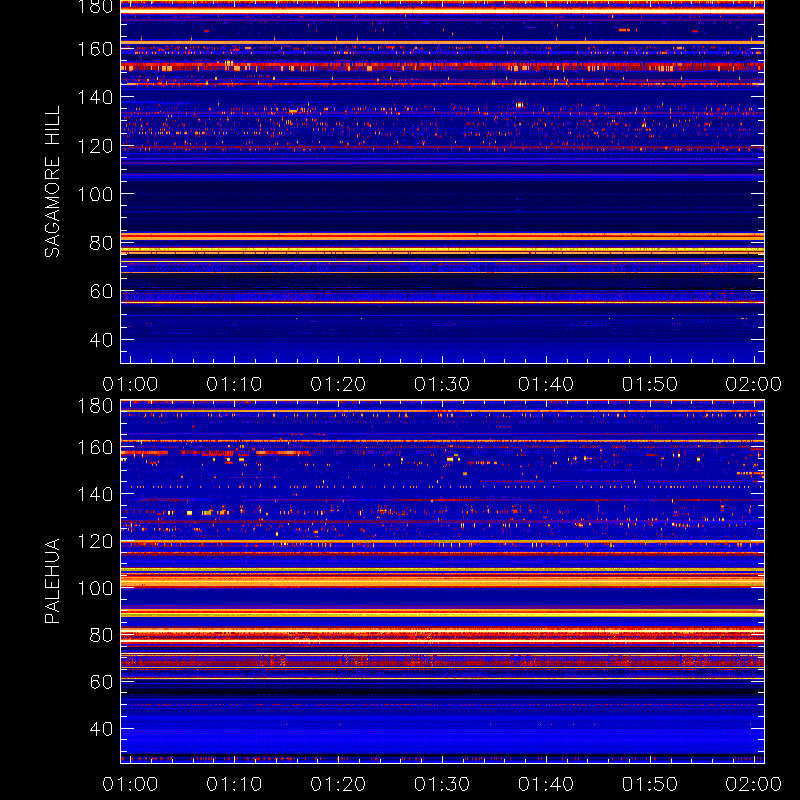Screen dimensions: 800x800
Task: Click 02:00 time label under Sagamore Hill plot
Action: pos(754,384)
